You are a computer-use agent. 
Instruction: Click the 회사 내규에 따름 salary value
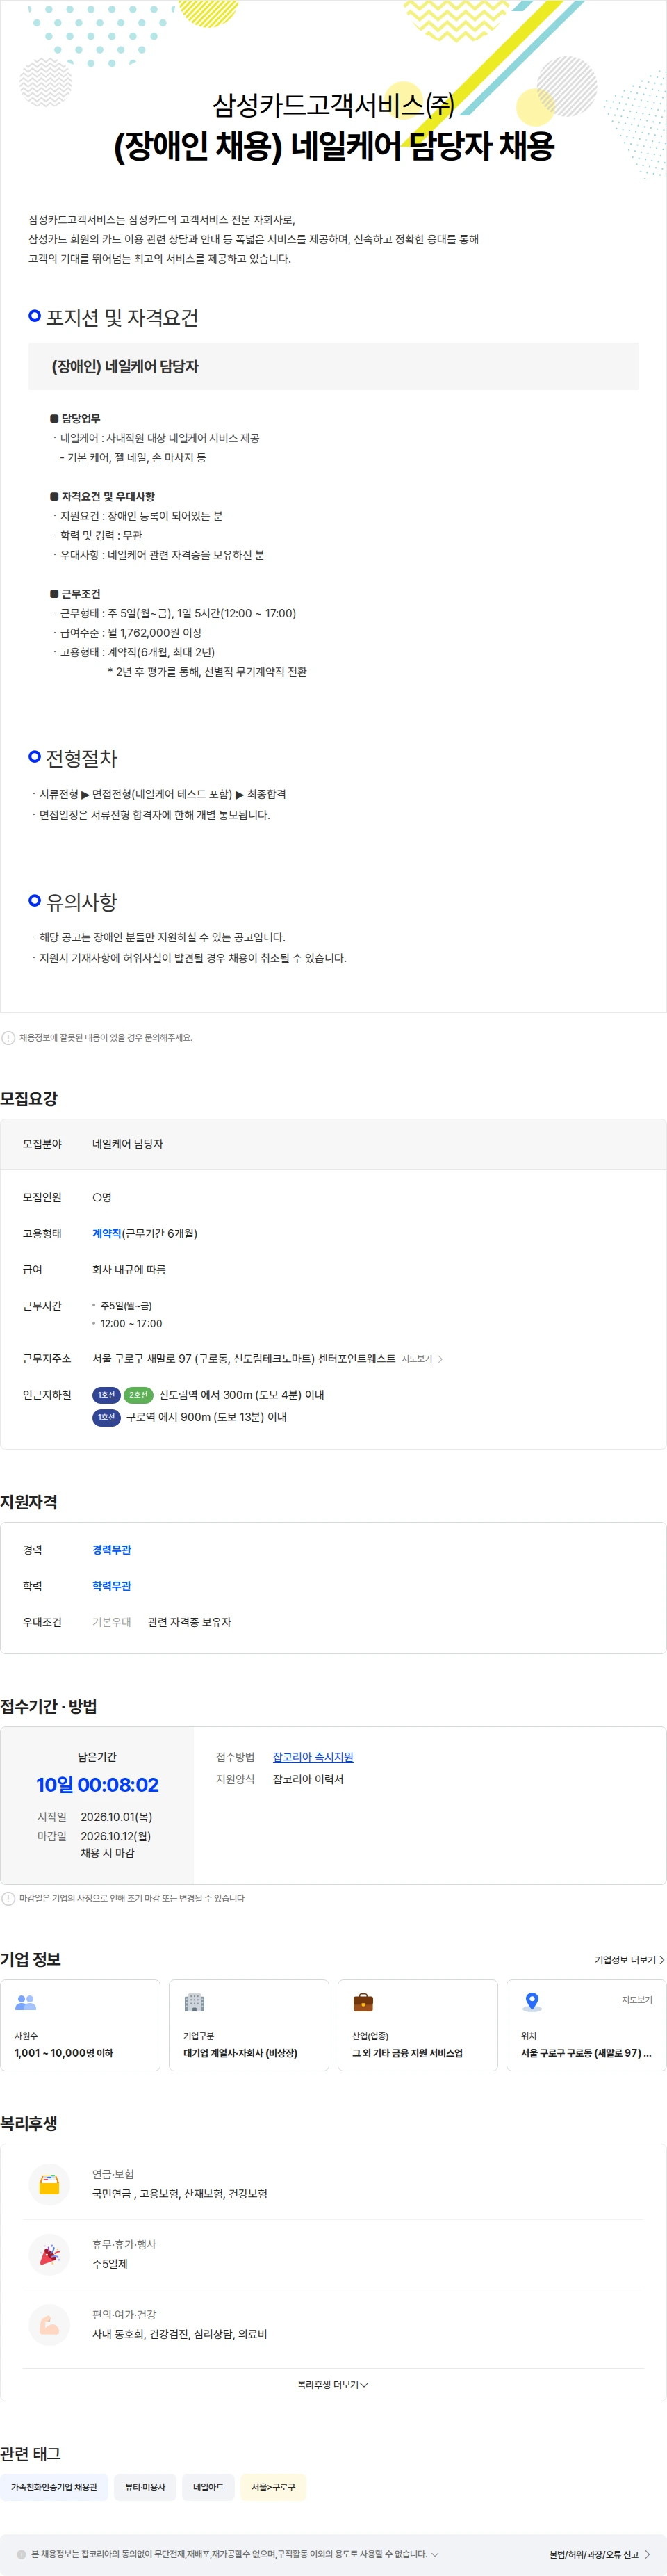coord(129,1270)
